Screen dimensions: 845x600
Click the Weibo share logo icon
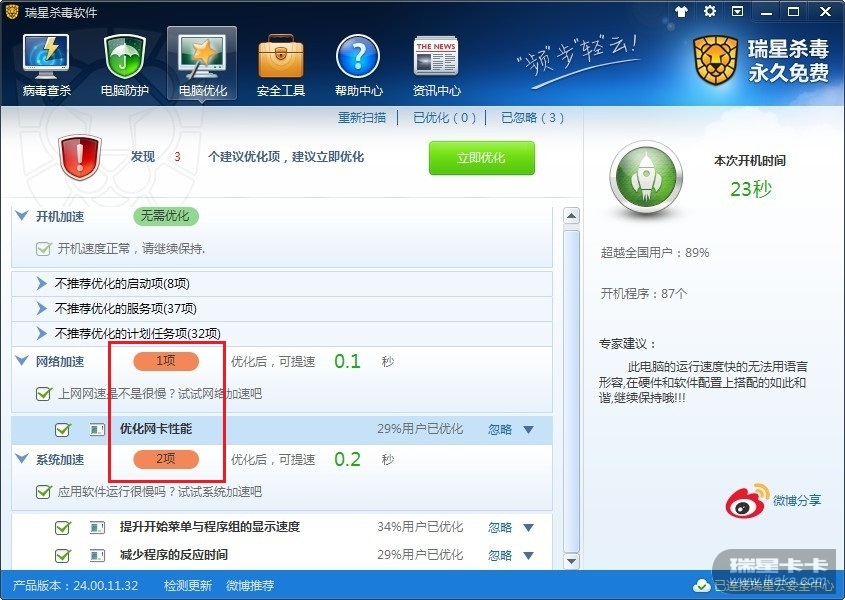[x=747, y=500]
